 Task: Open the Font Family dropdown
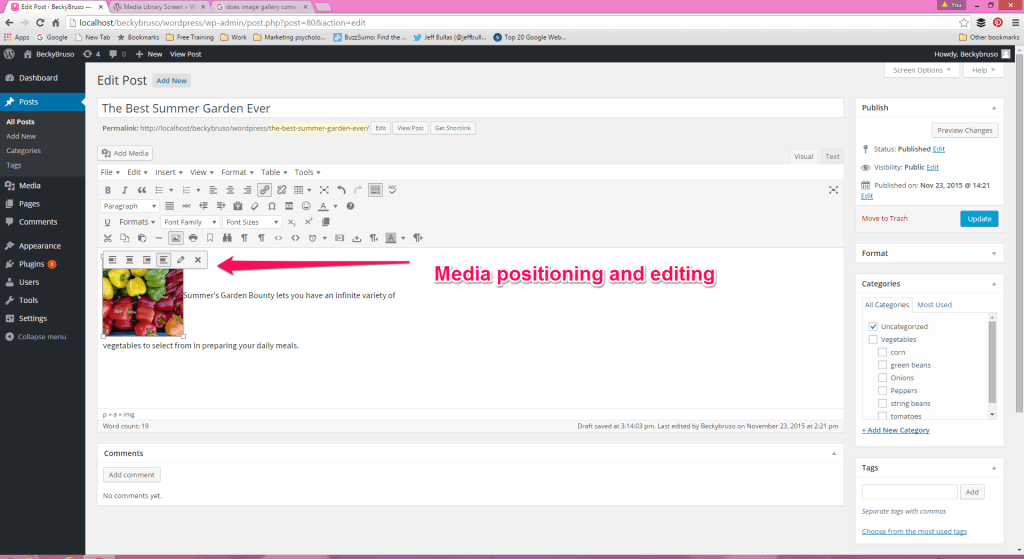click(189, 222)
